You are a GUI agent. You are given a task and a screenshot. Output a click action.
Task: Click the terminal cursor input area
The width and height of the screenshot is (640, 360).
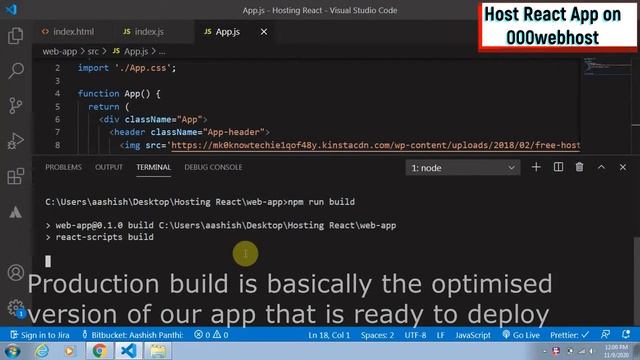click(48, 261)
